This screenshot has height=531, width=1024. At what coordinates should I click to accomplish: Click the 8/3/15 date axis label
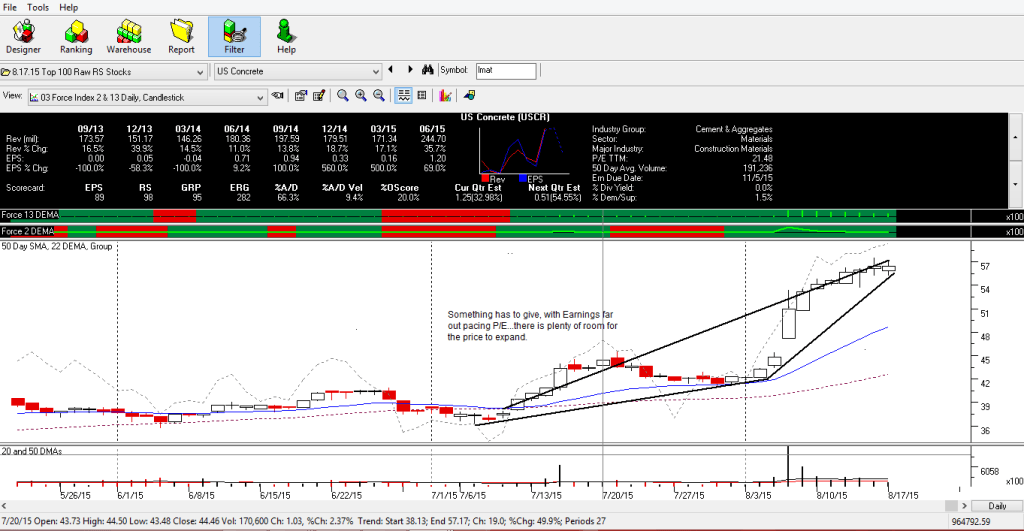[758, 496]
